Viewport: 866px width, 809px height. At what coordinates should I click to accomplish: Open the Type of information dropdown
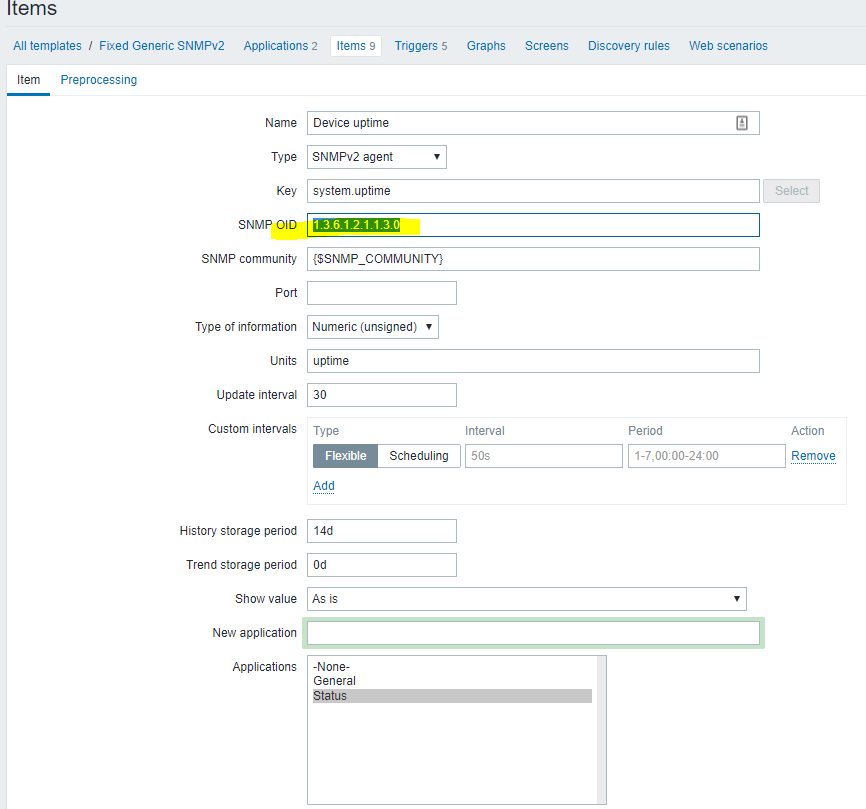(x=372, y=326)
